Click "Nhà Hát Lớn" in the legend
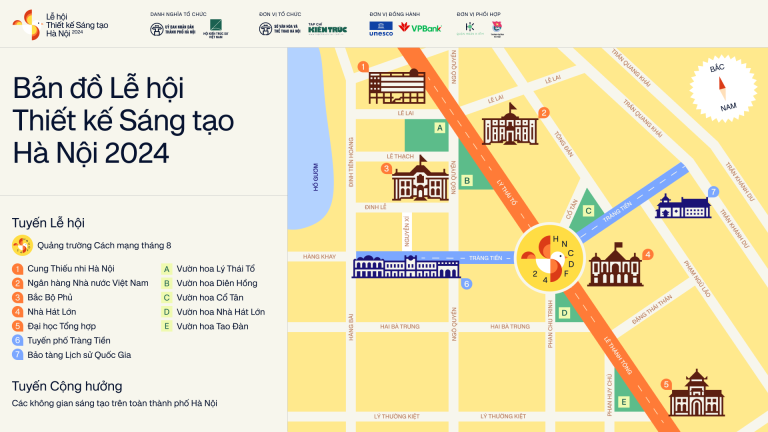Screen dimensions: 768x432 coord(57,311)
